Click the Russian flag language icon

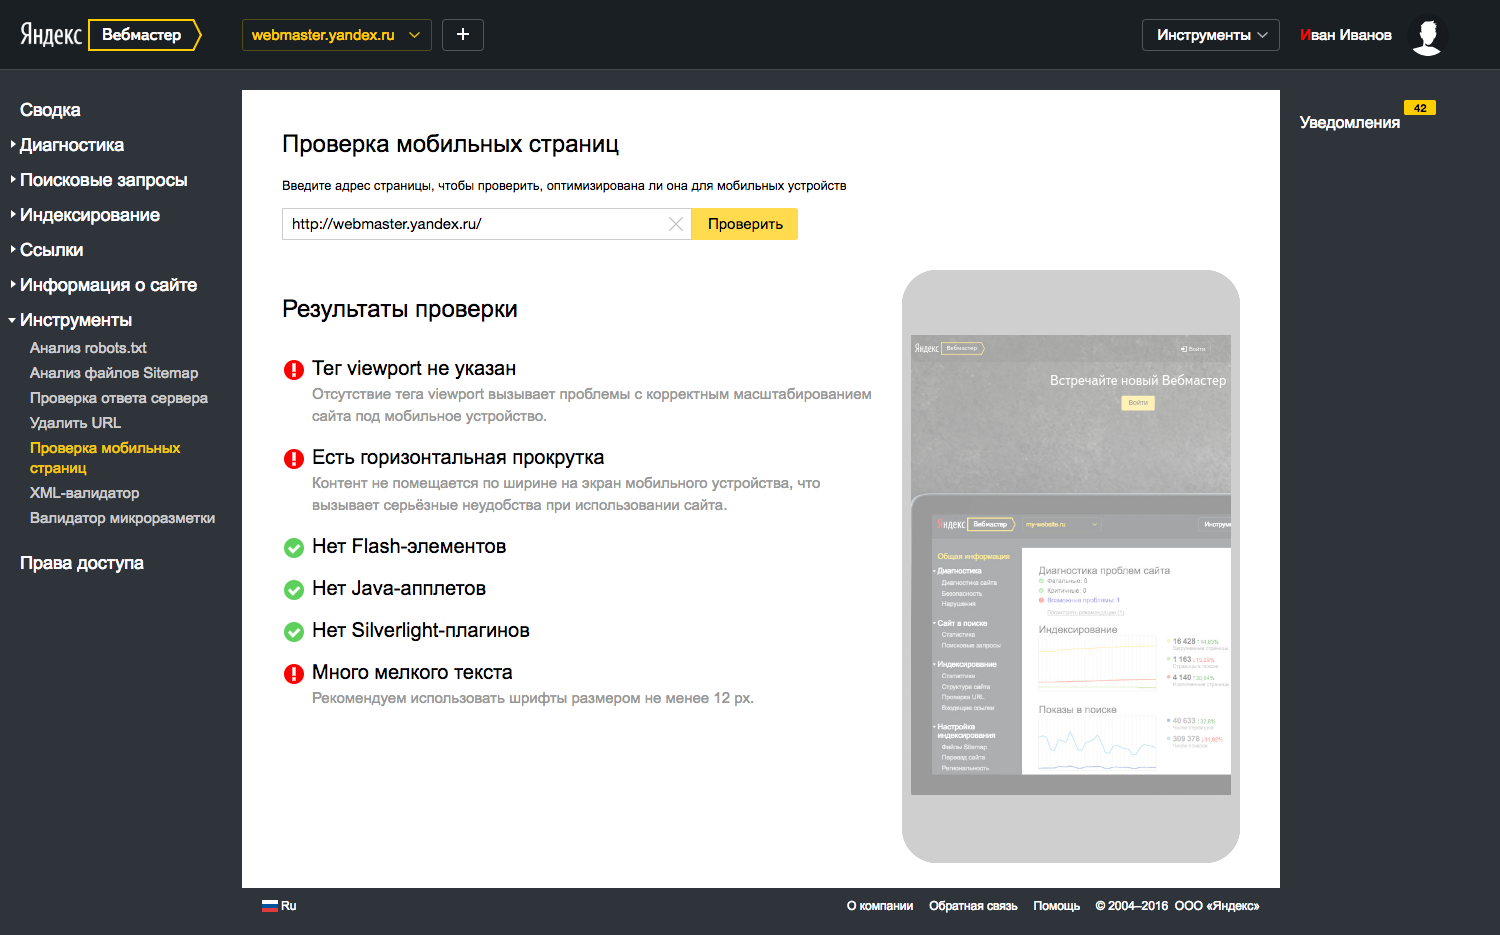click(270, 906)
